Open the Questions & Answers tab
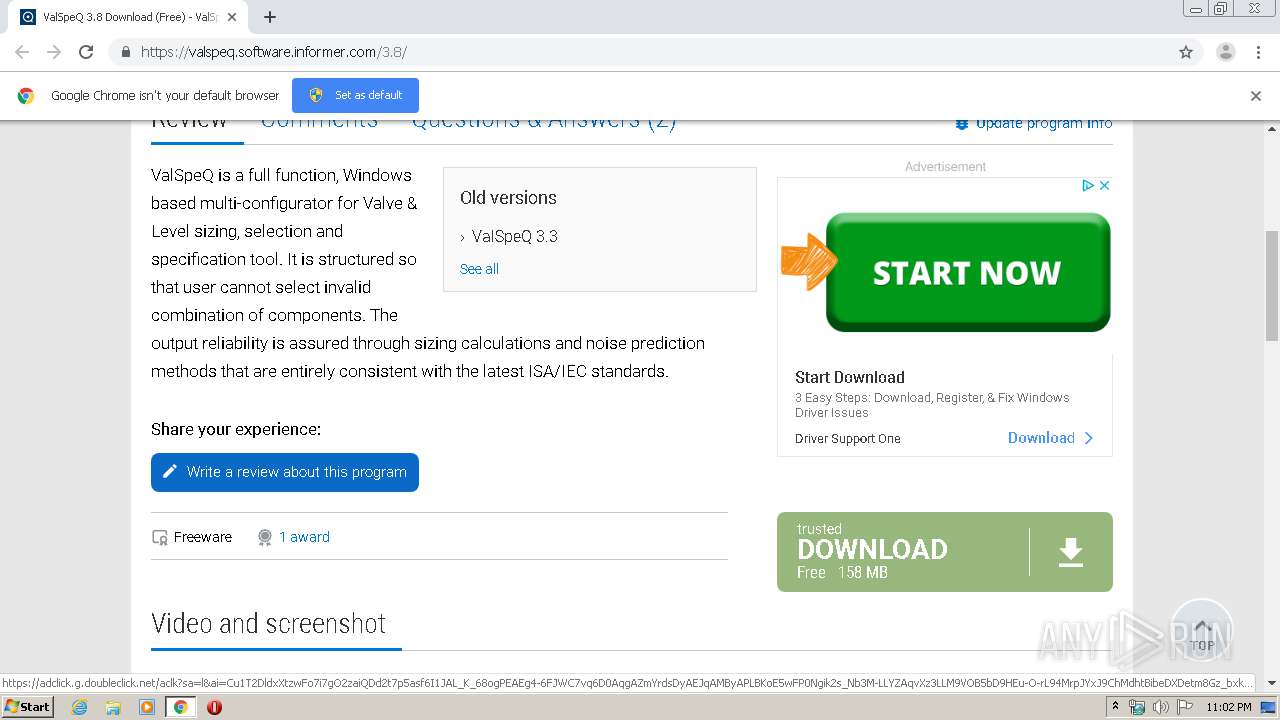 (544, 122)
